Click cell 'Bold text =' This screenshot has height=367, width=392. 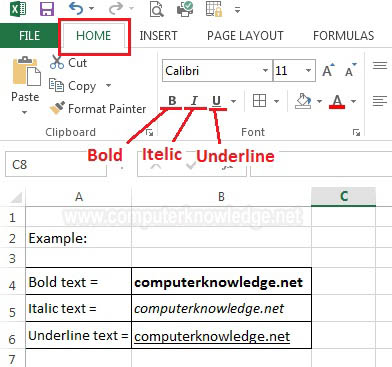79,281
